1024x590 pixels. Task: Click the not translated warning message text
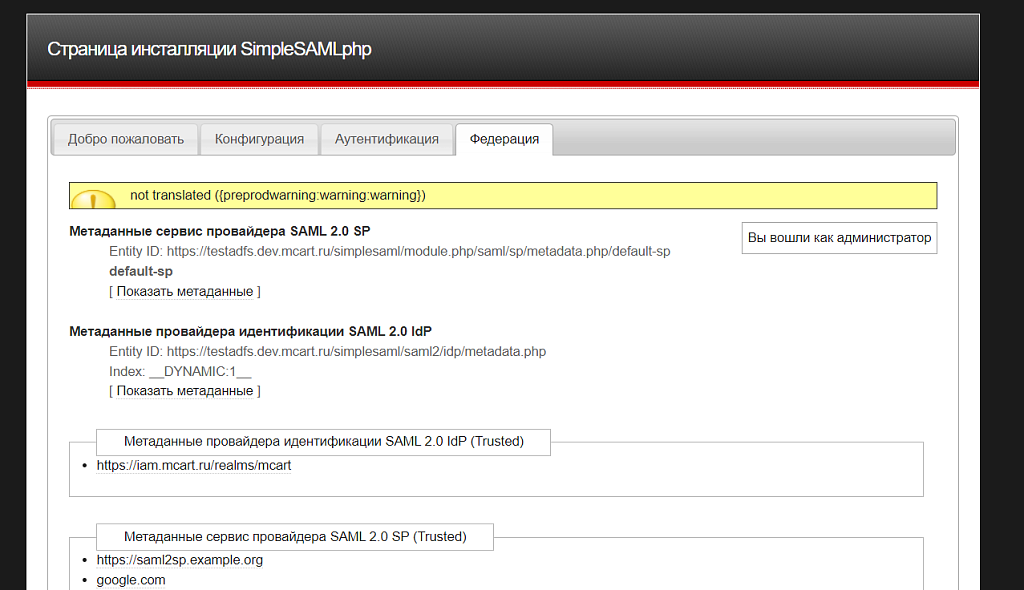(290, 196)
